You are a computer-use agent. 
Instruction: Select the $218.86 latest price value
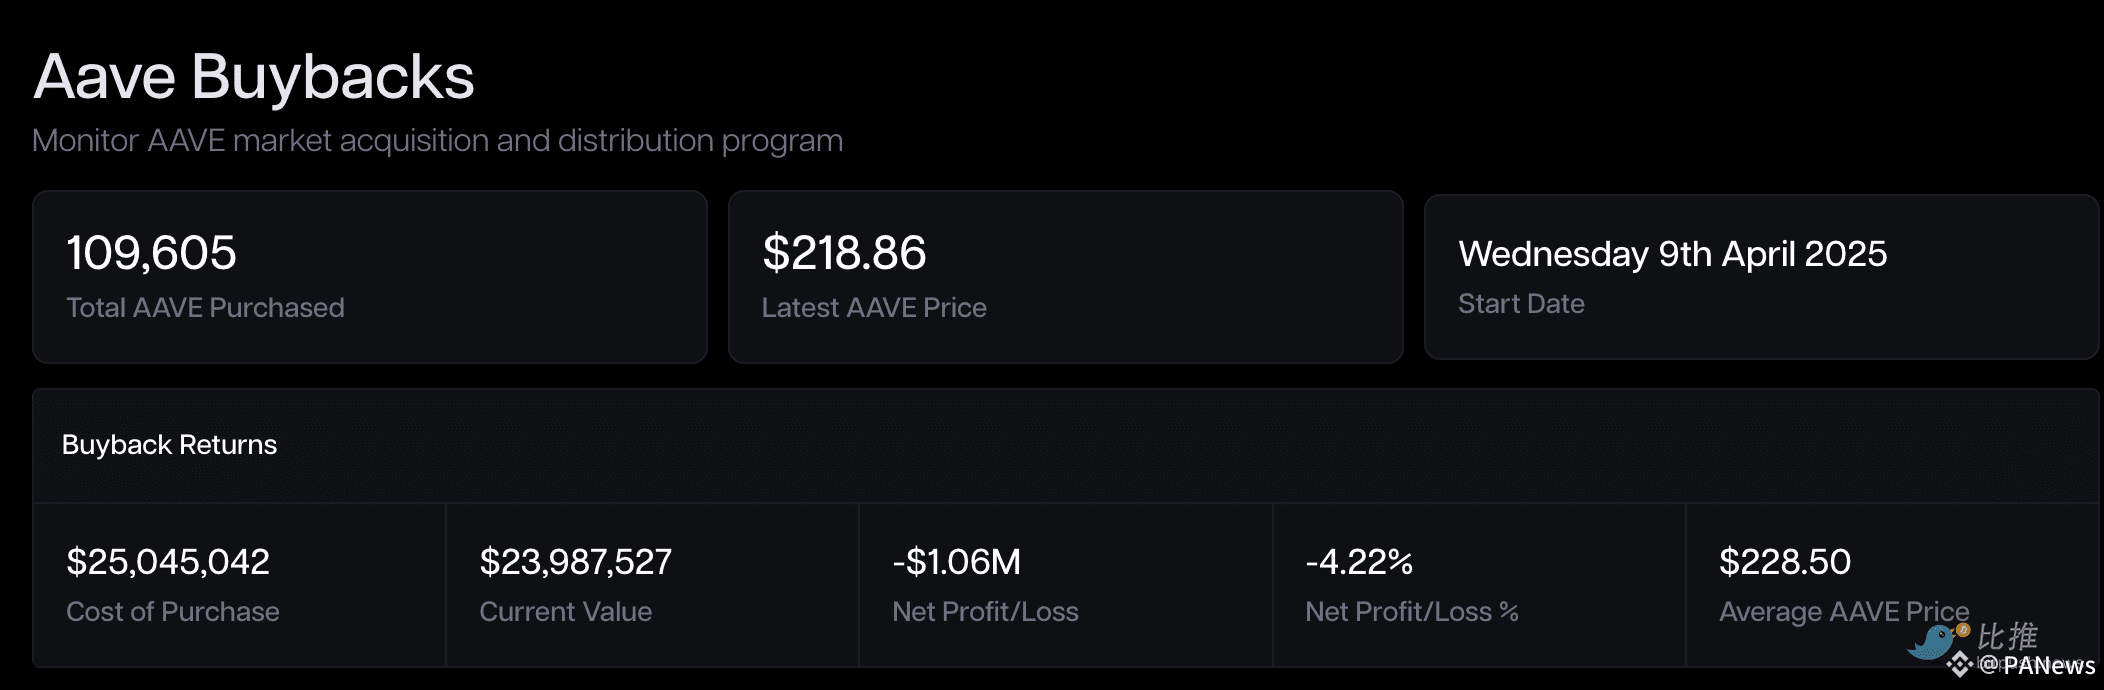[844, 253]
